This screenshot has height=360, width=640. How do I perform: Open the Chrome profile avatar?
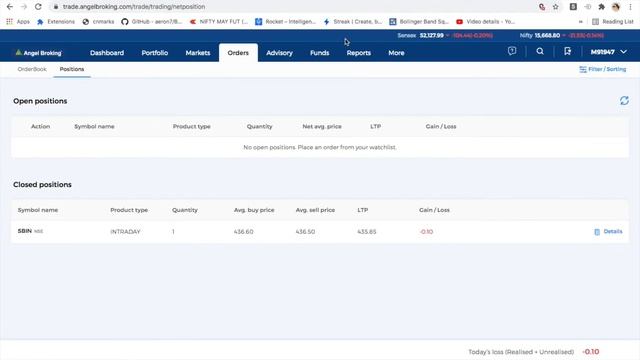click(x=616, y=7)
